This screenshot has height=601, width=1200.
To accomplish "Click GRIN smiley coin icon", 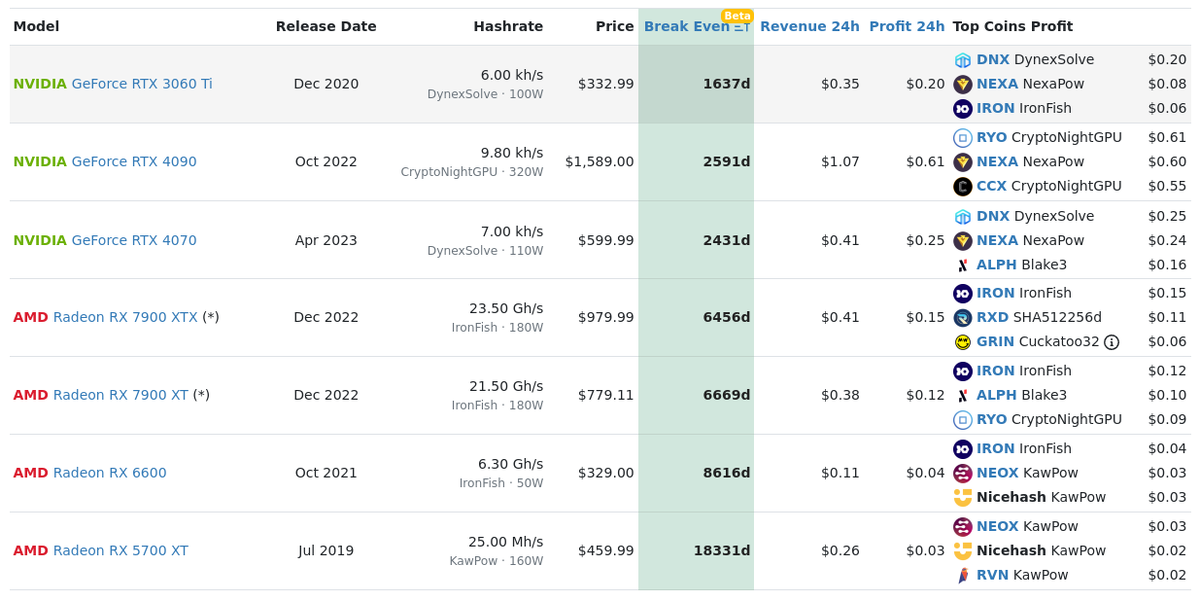I will [963, 342].
